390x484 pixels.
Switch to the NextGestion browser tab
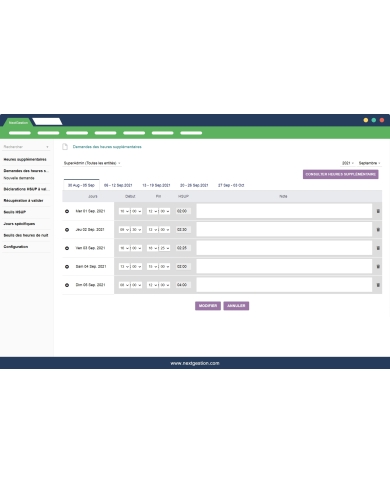18,122
